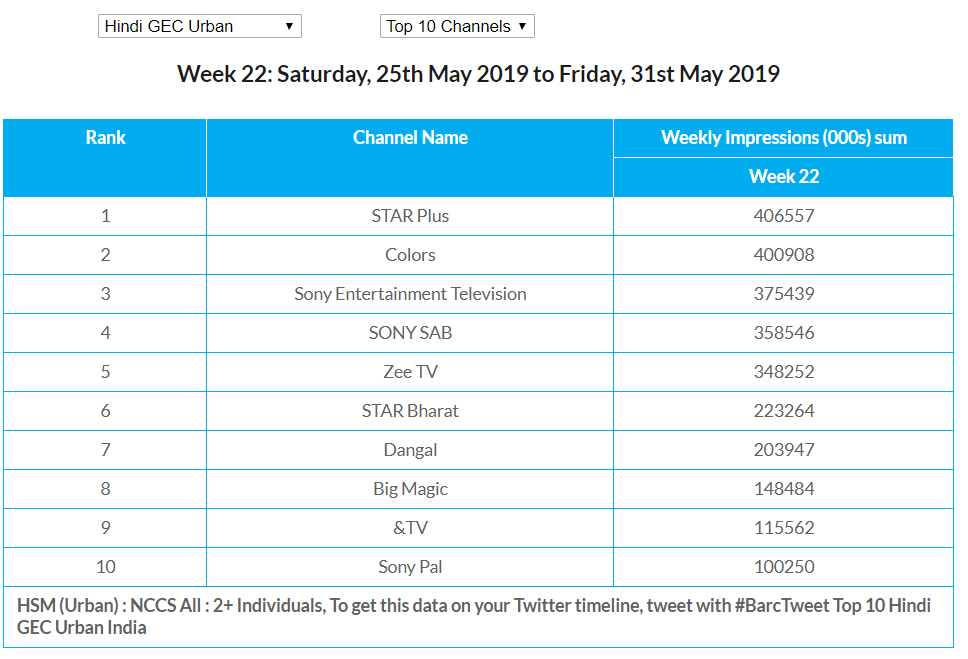Select the Week 22 sub-header cell
Screen dimensions: 968x659
point(783,177)
